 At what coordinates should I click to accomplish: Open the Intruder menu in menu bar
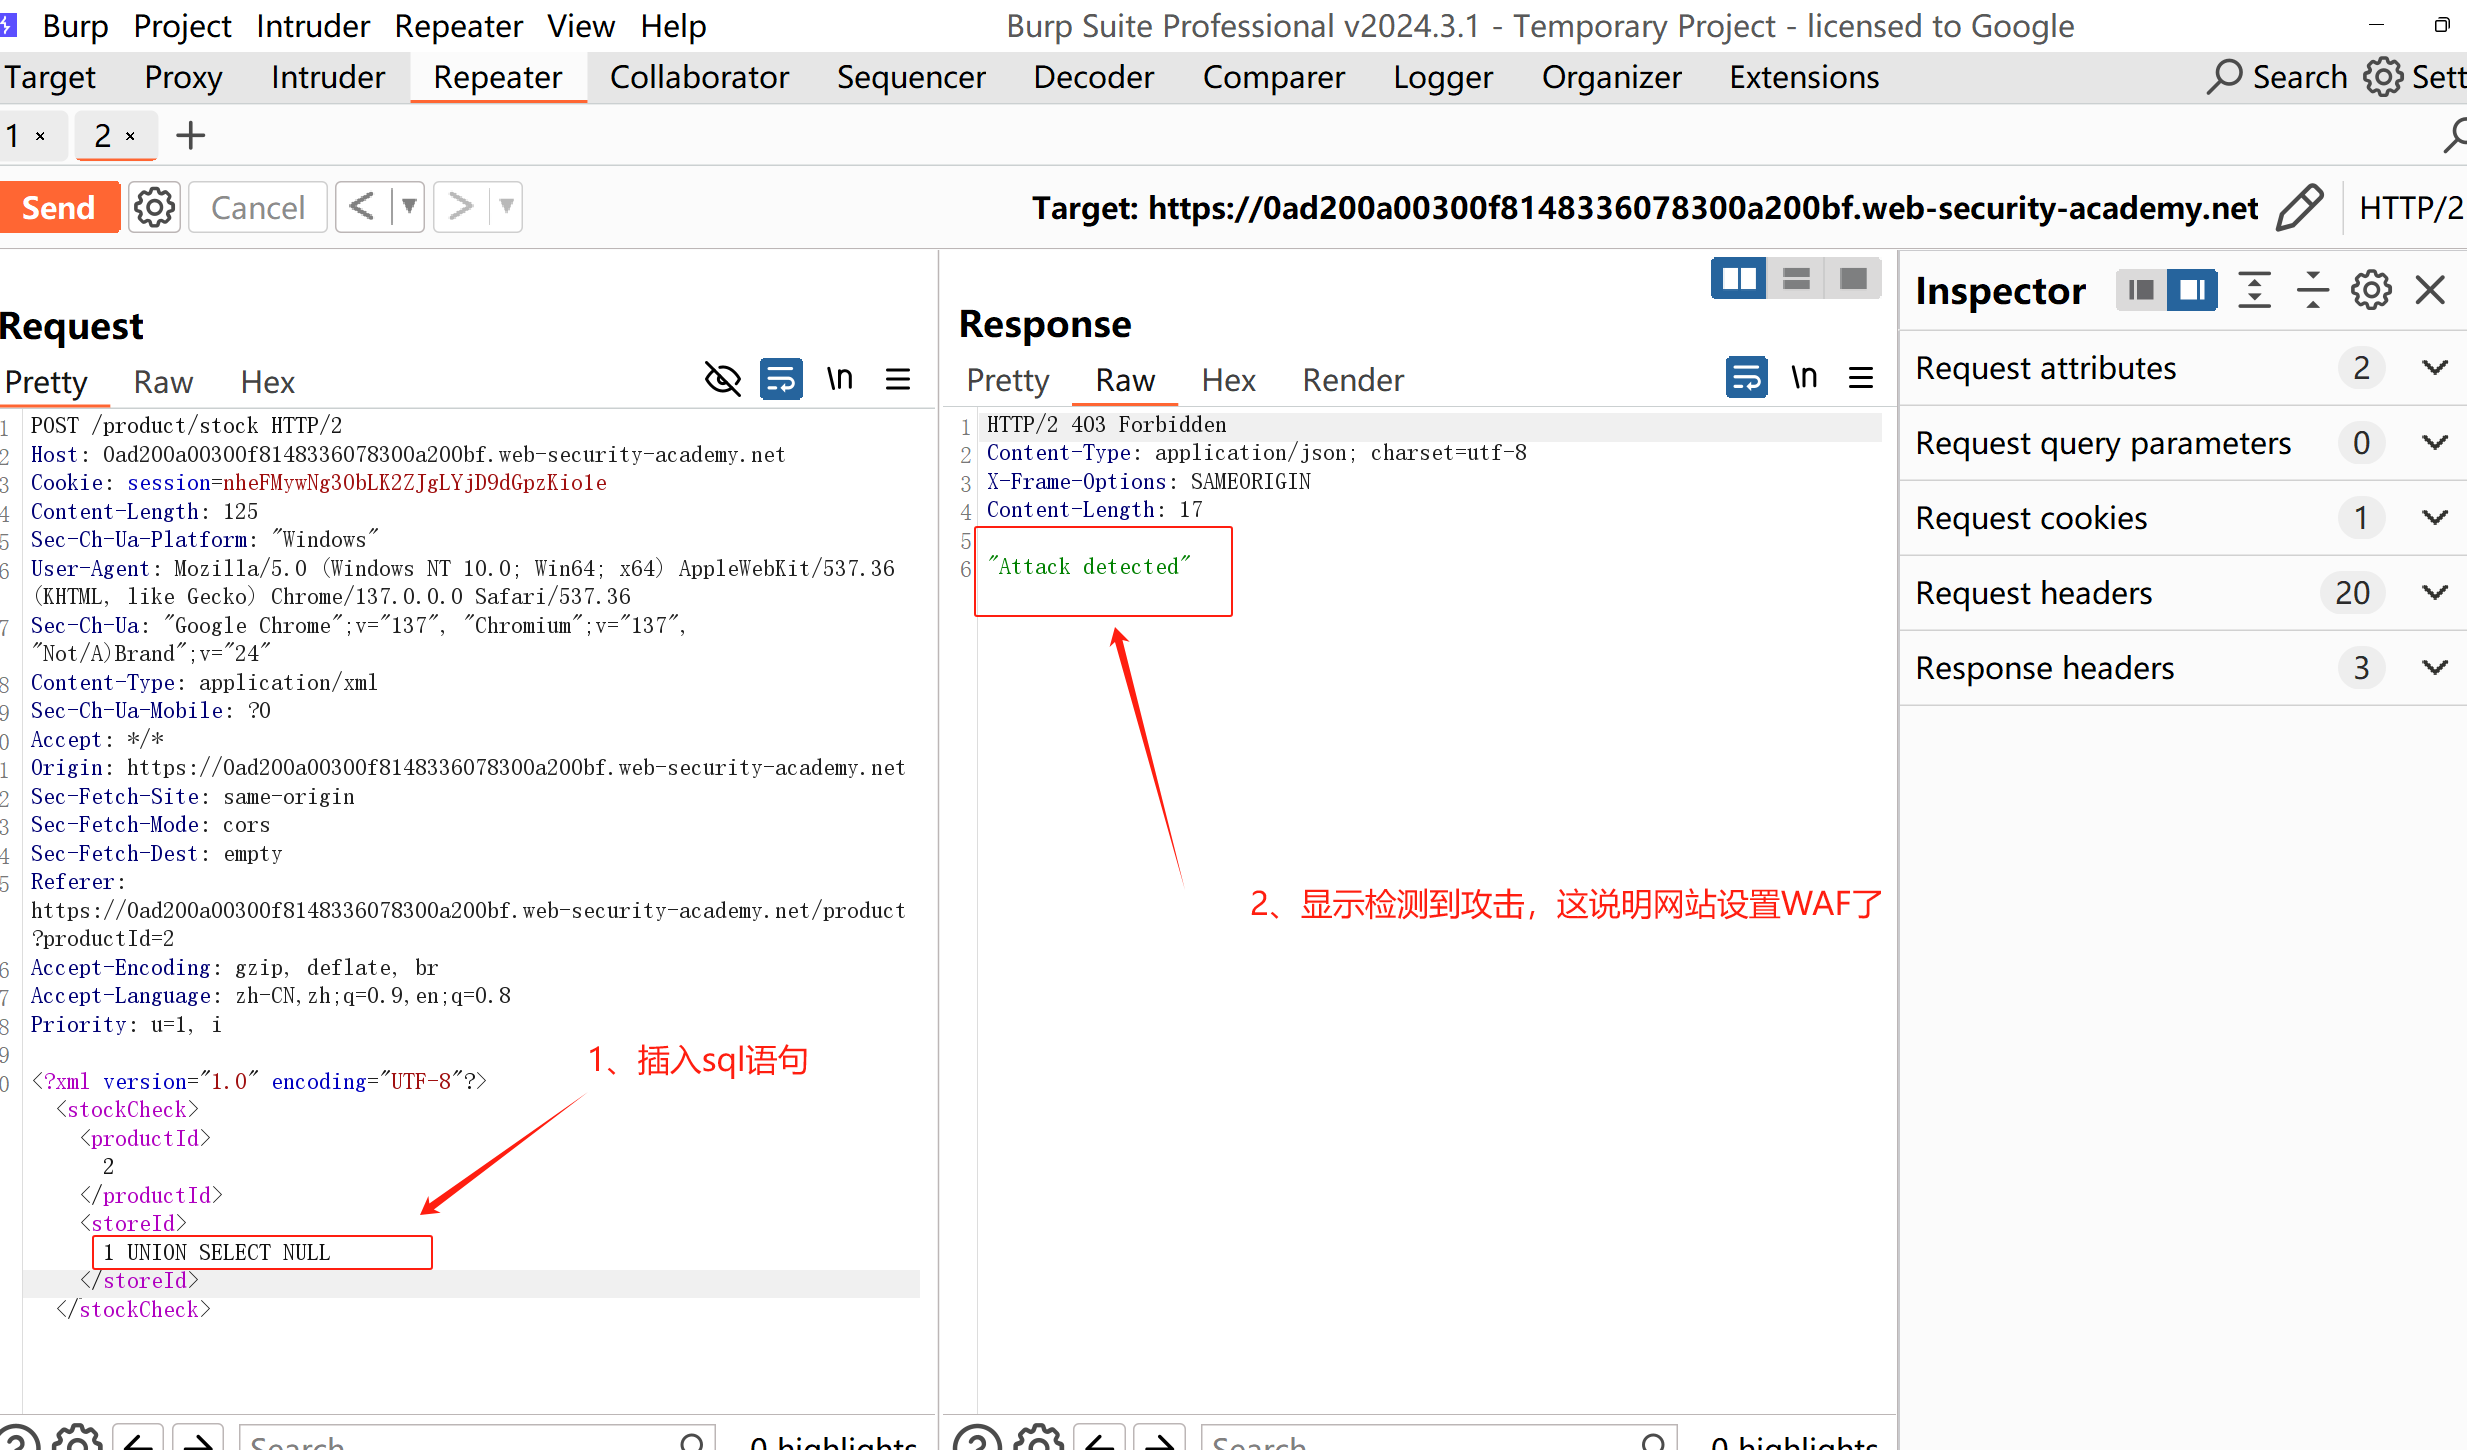click(312, 26)
